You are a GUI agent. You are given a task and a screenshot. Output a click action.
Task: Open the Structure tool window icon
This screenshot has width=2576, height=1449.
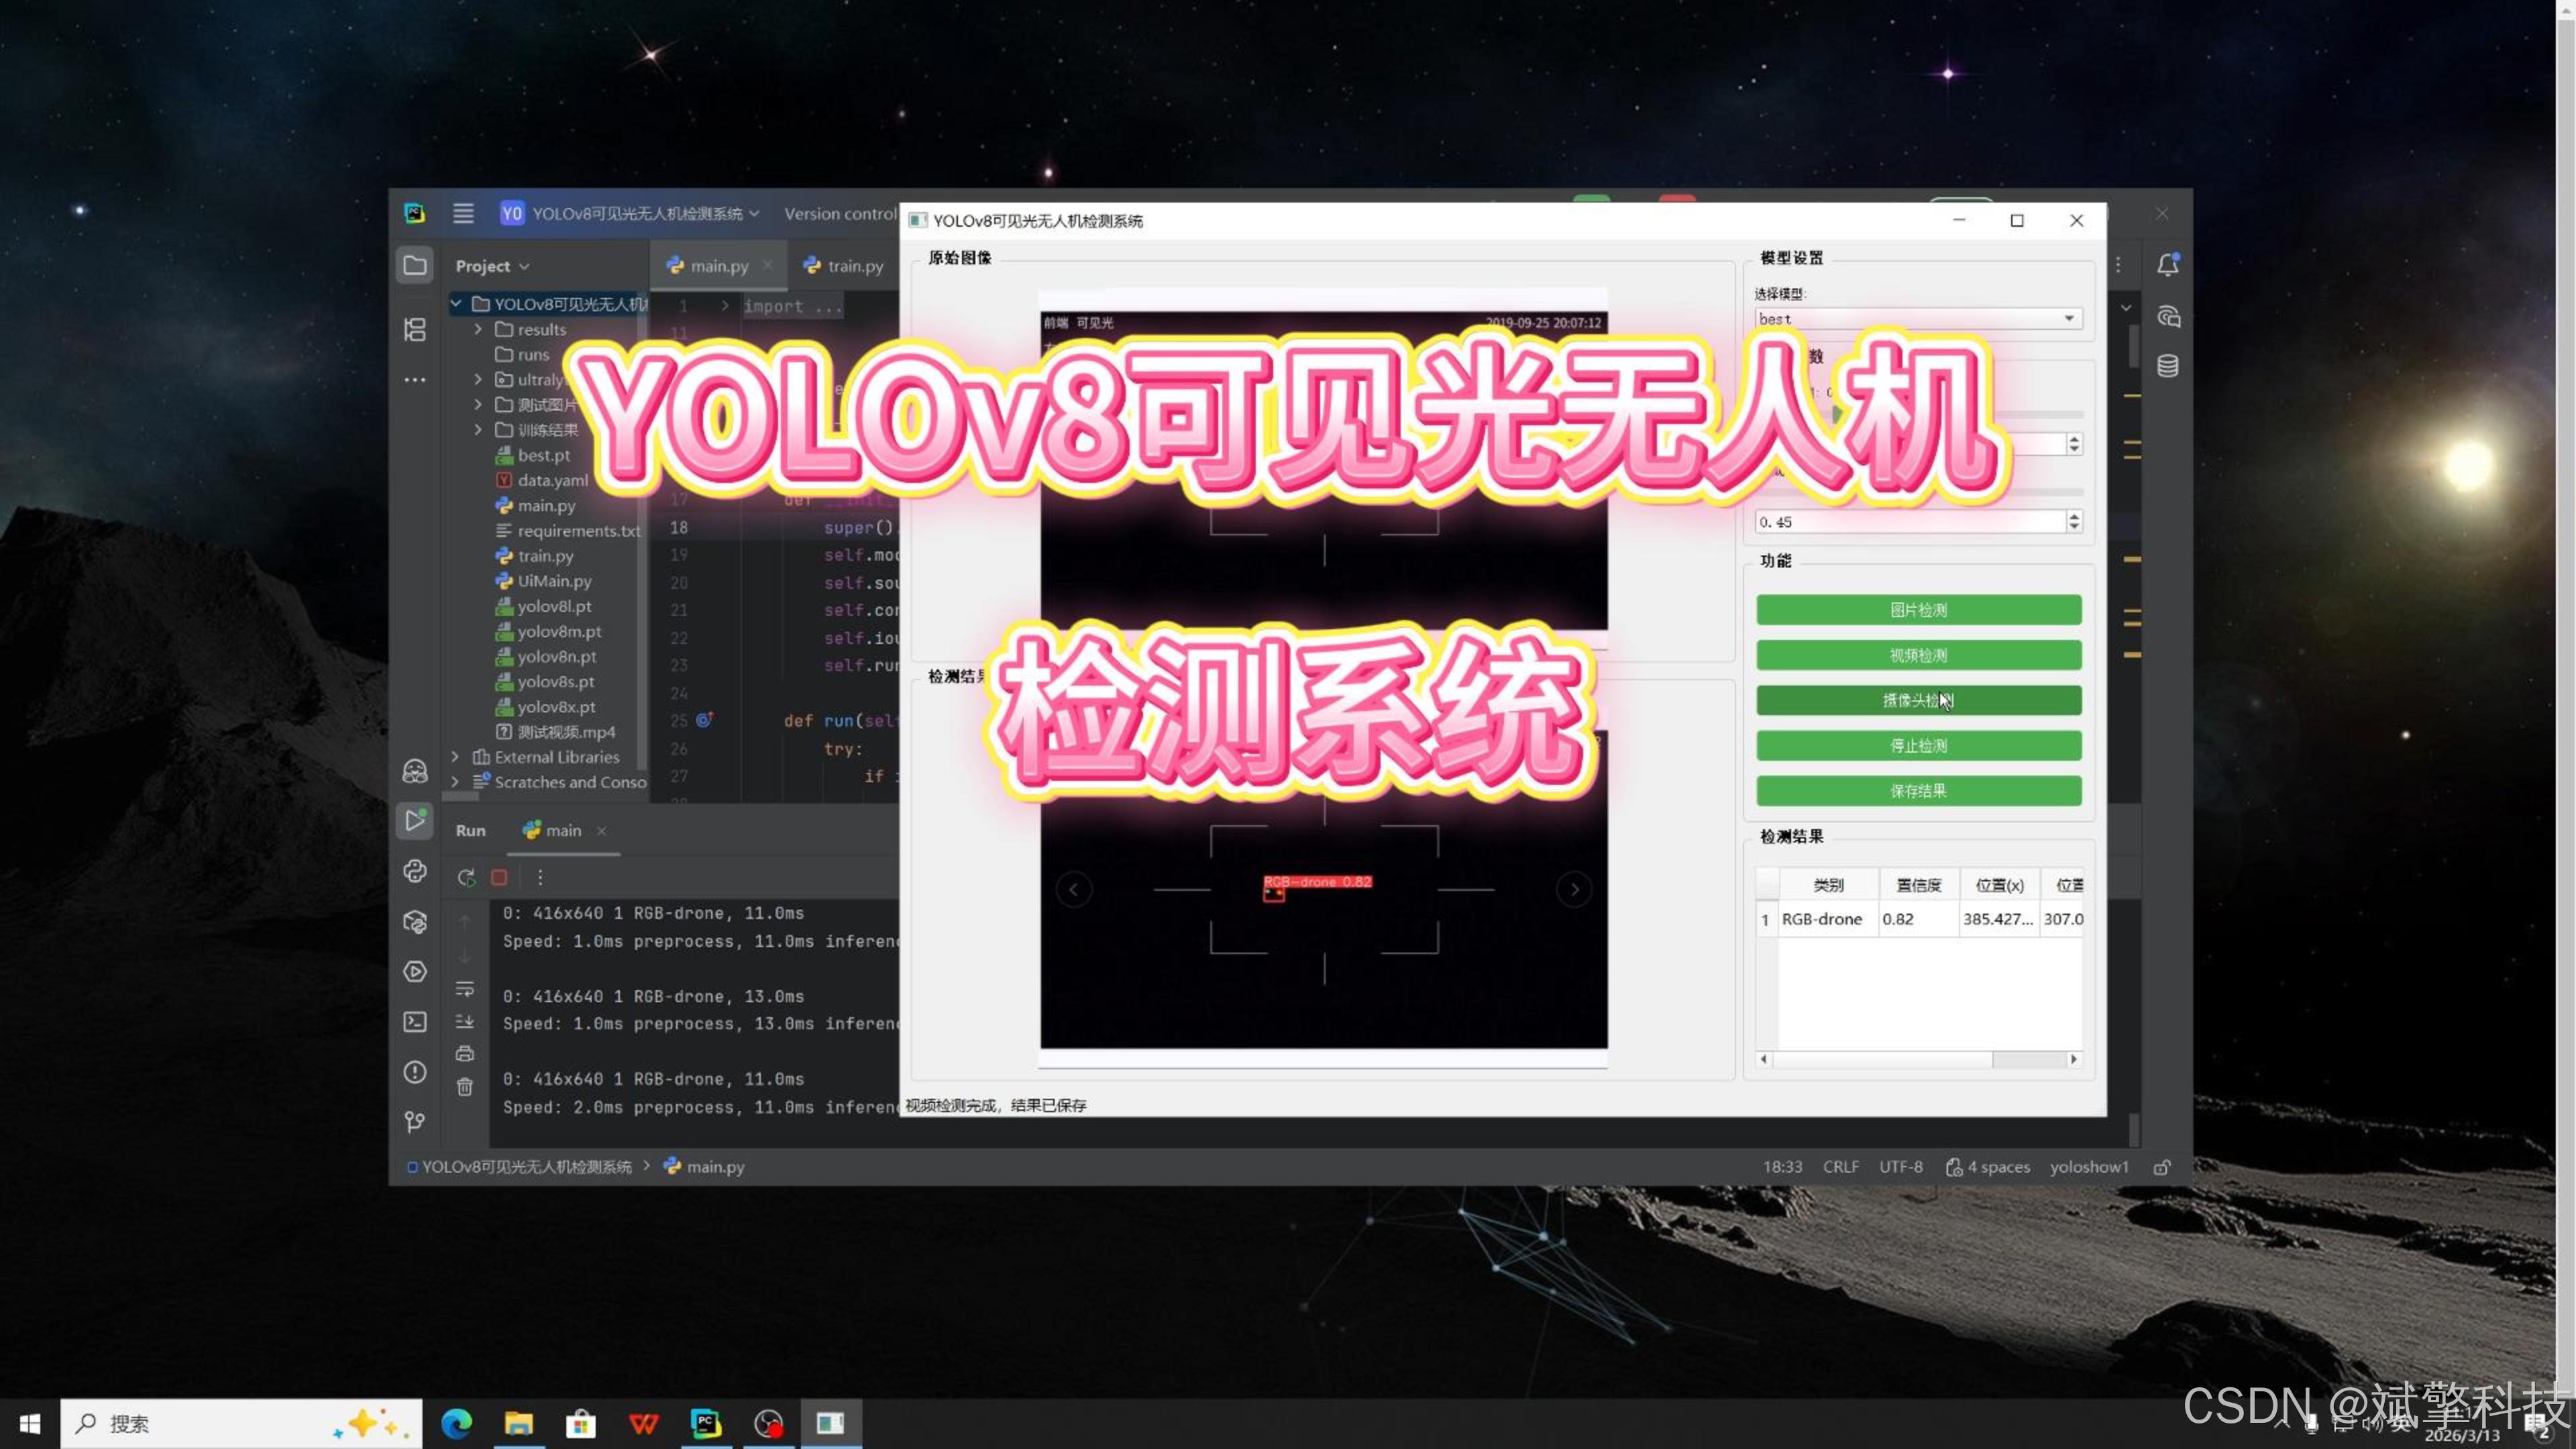(415, 329)
